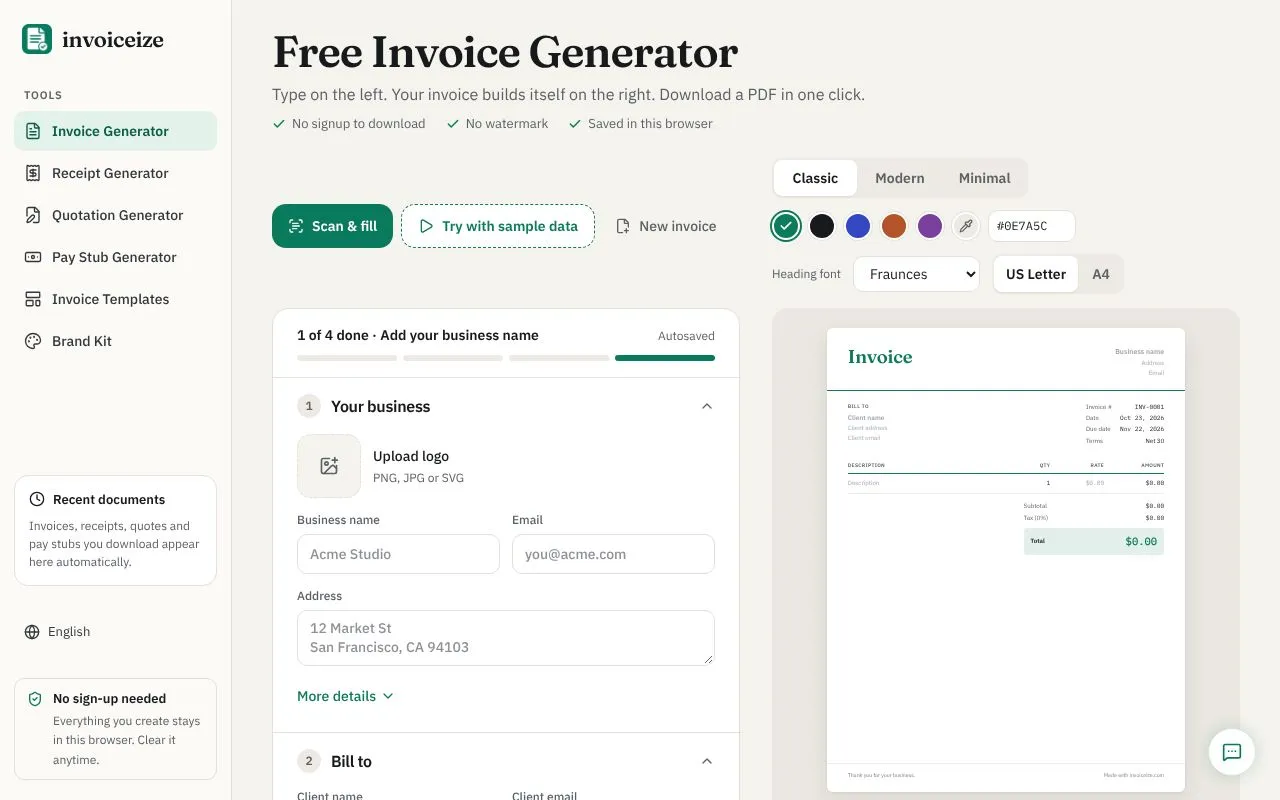
Task: Choose US Letter paper size
Action: 1036,274
